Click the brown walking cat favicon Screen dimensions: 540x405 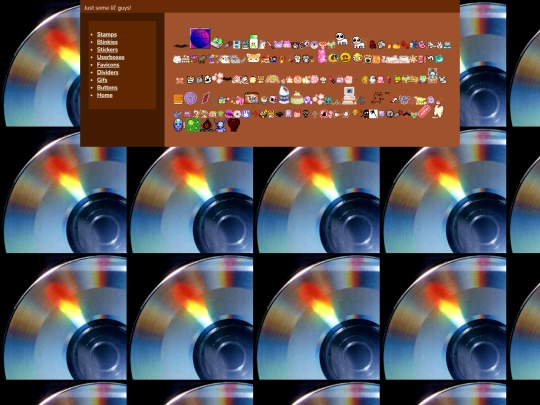[378, 97]
